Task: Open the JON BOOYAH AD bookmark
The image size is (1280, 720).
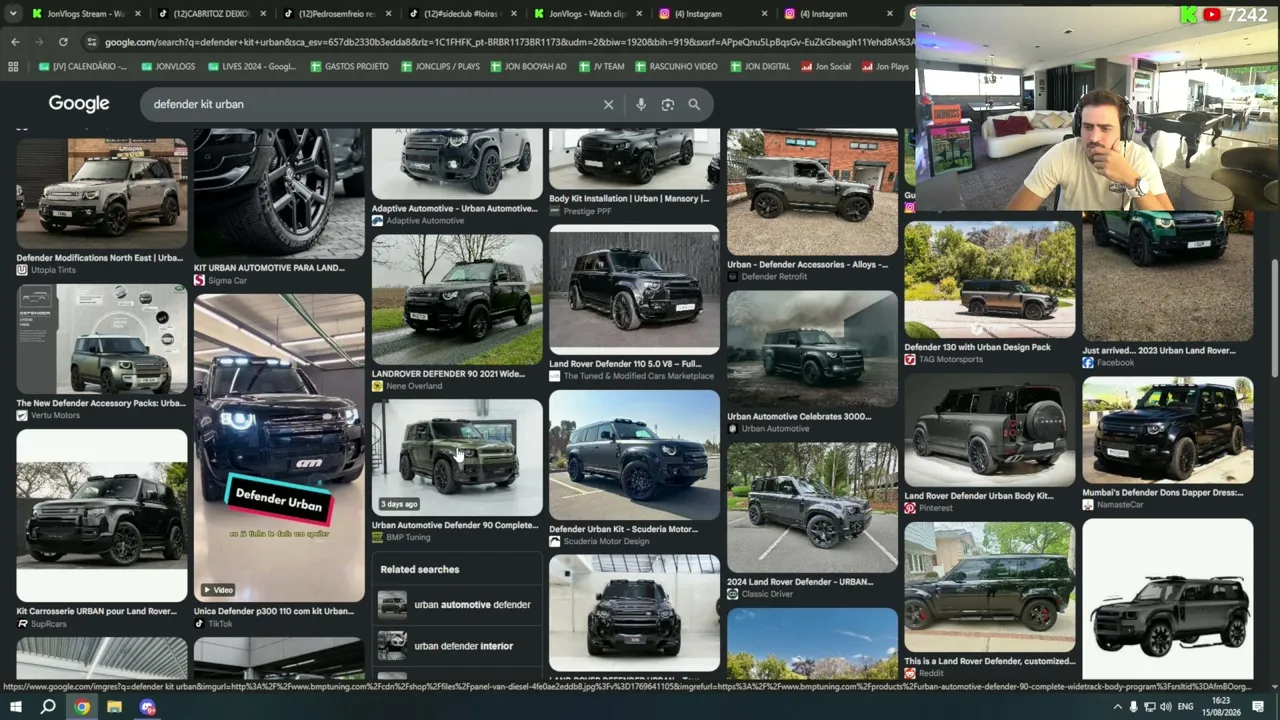Action: [529, 66]
